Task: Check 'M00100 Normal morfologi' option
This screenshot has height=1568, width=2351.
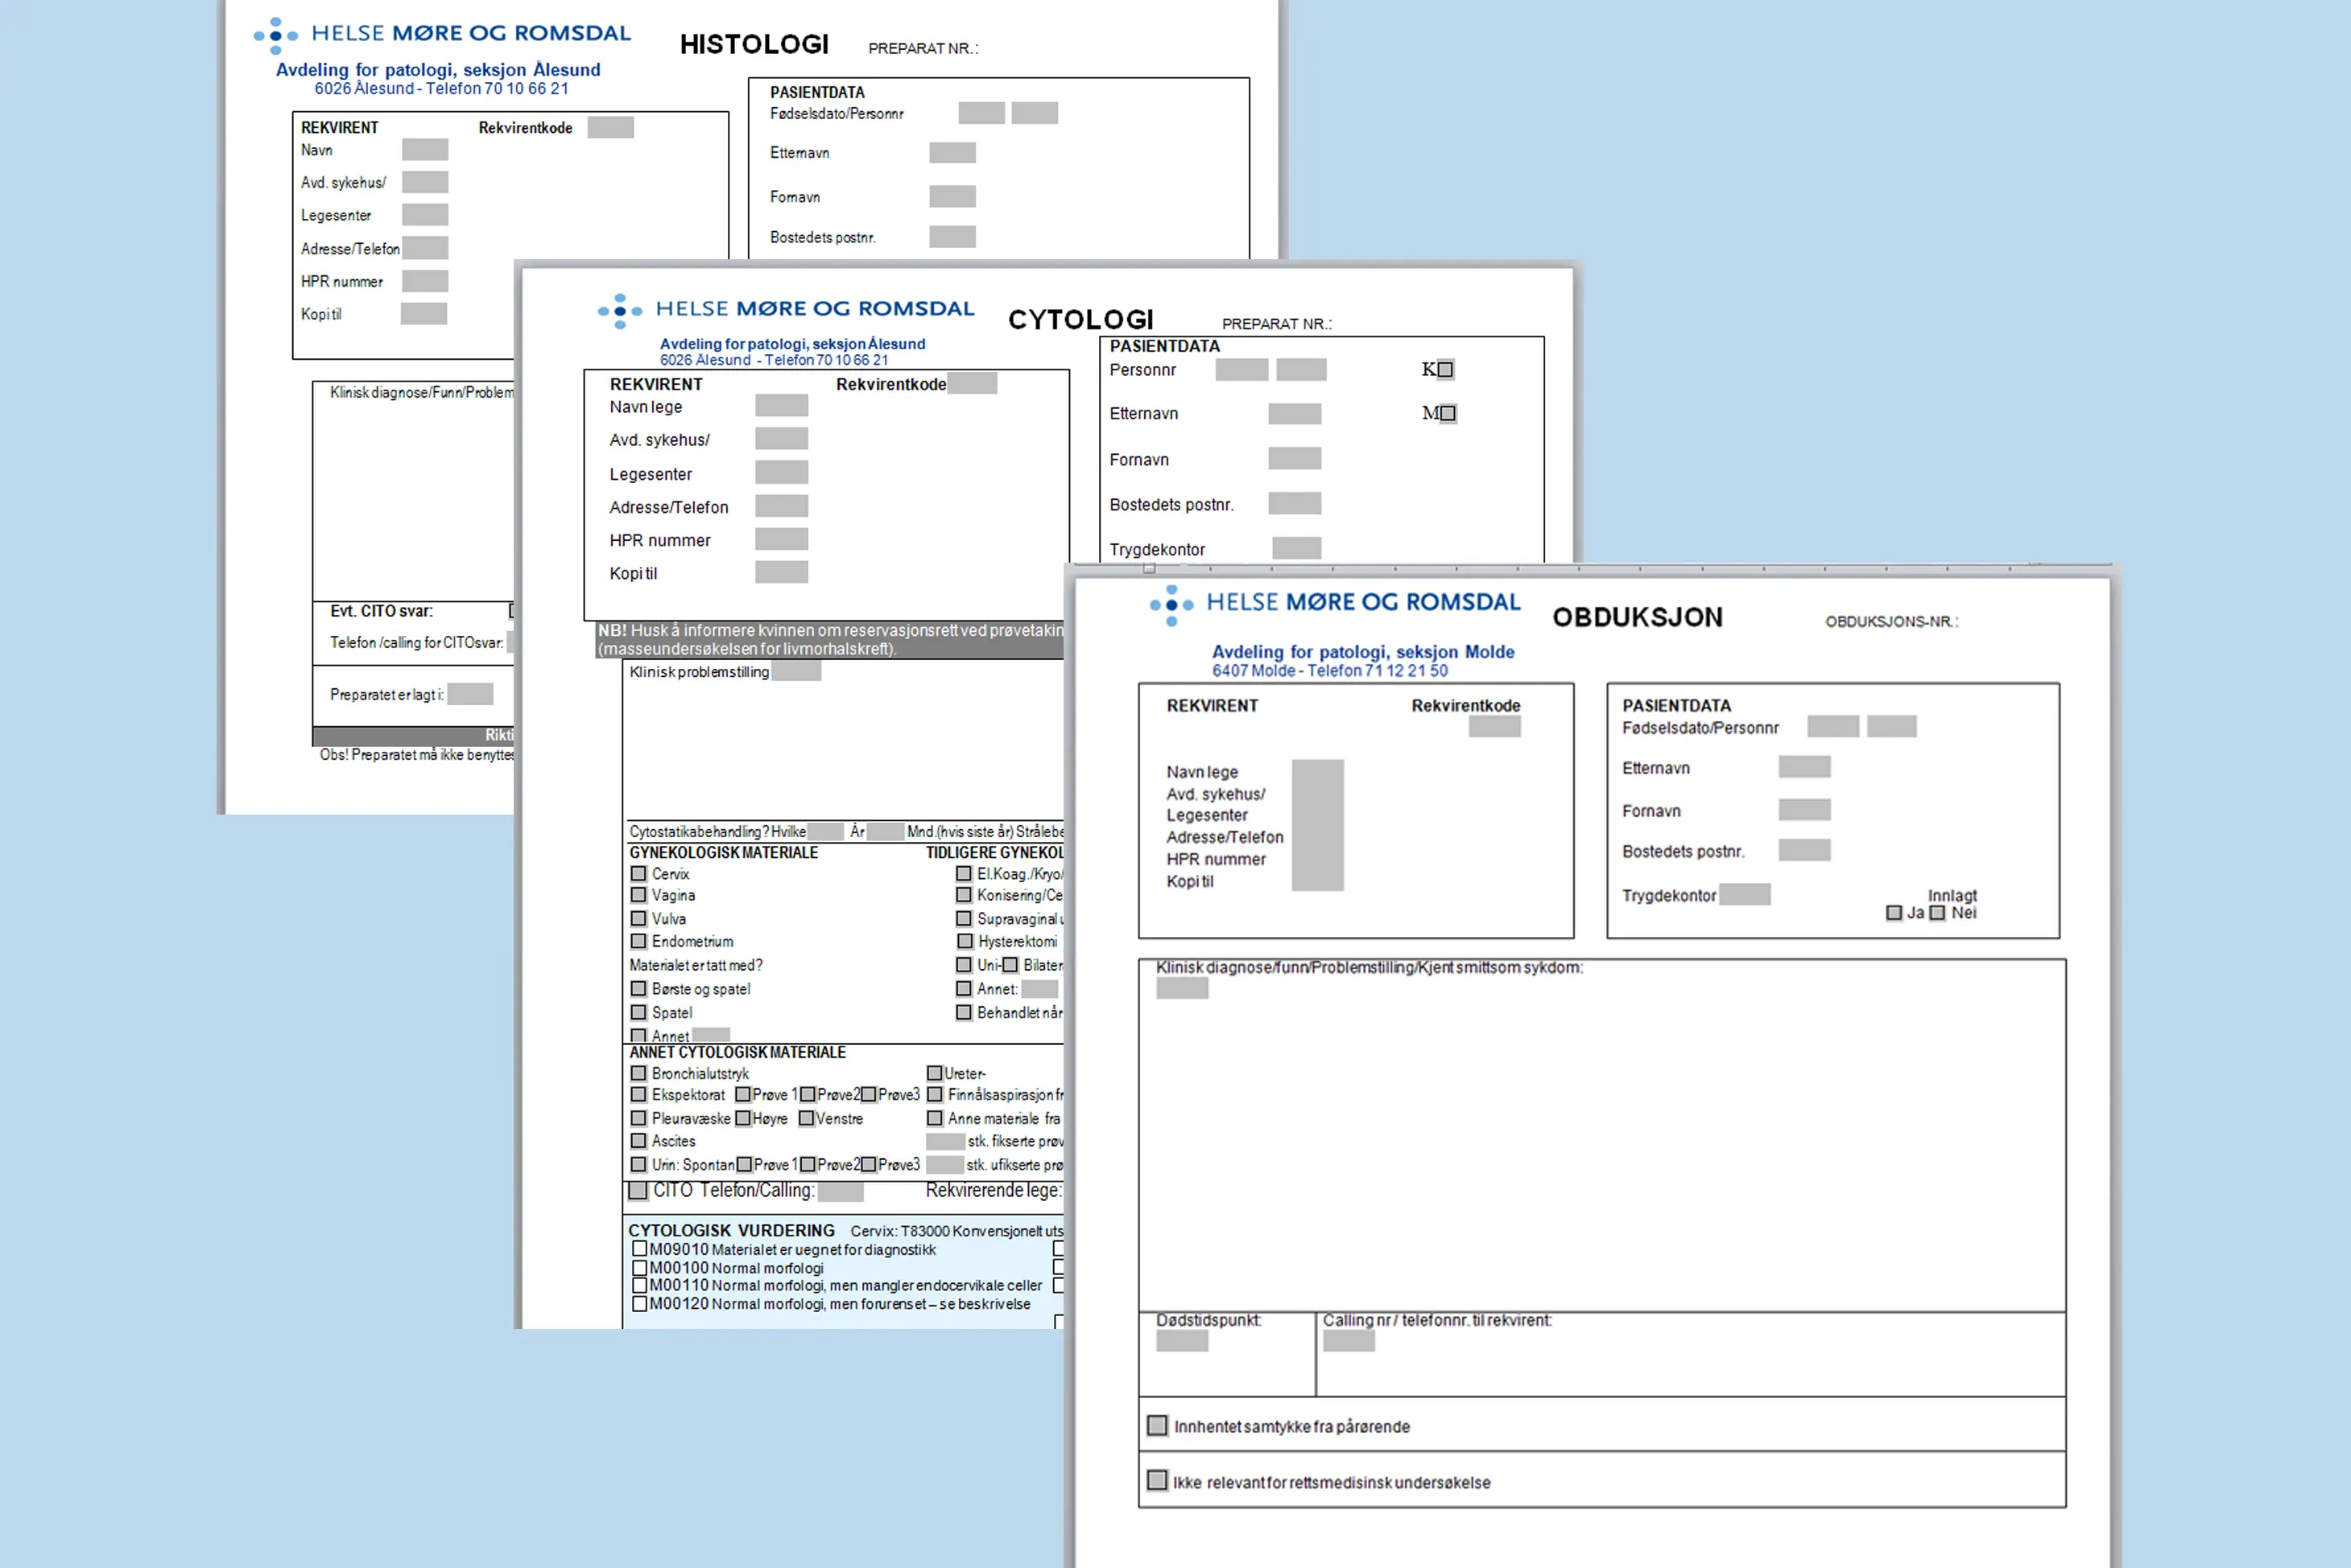Action: 639,1268
